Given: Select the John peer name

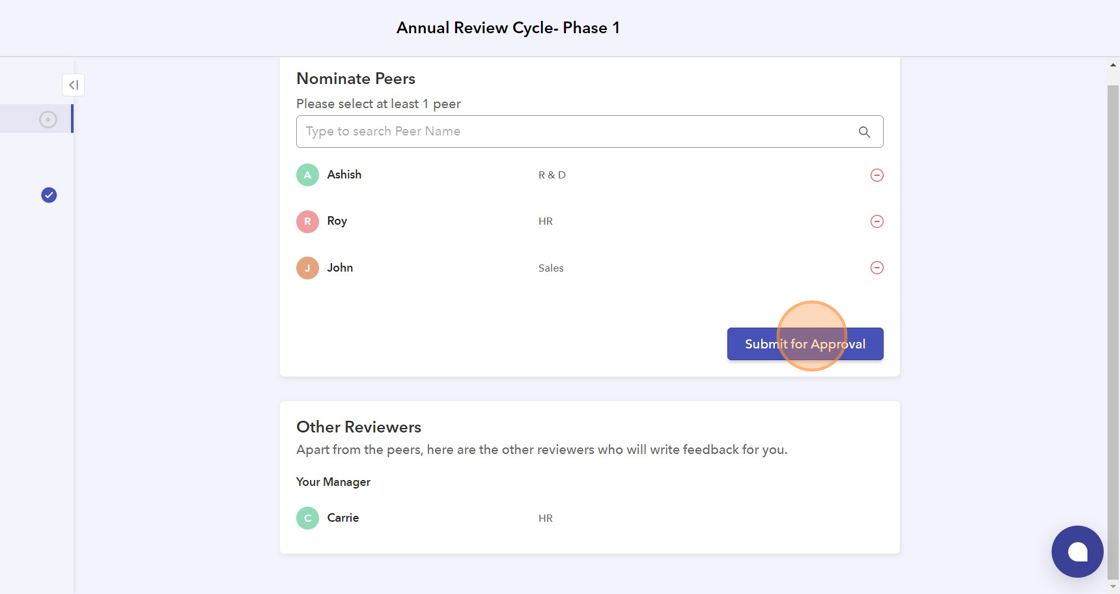Looking at the screenshot, I should click(x=340, y=268).
